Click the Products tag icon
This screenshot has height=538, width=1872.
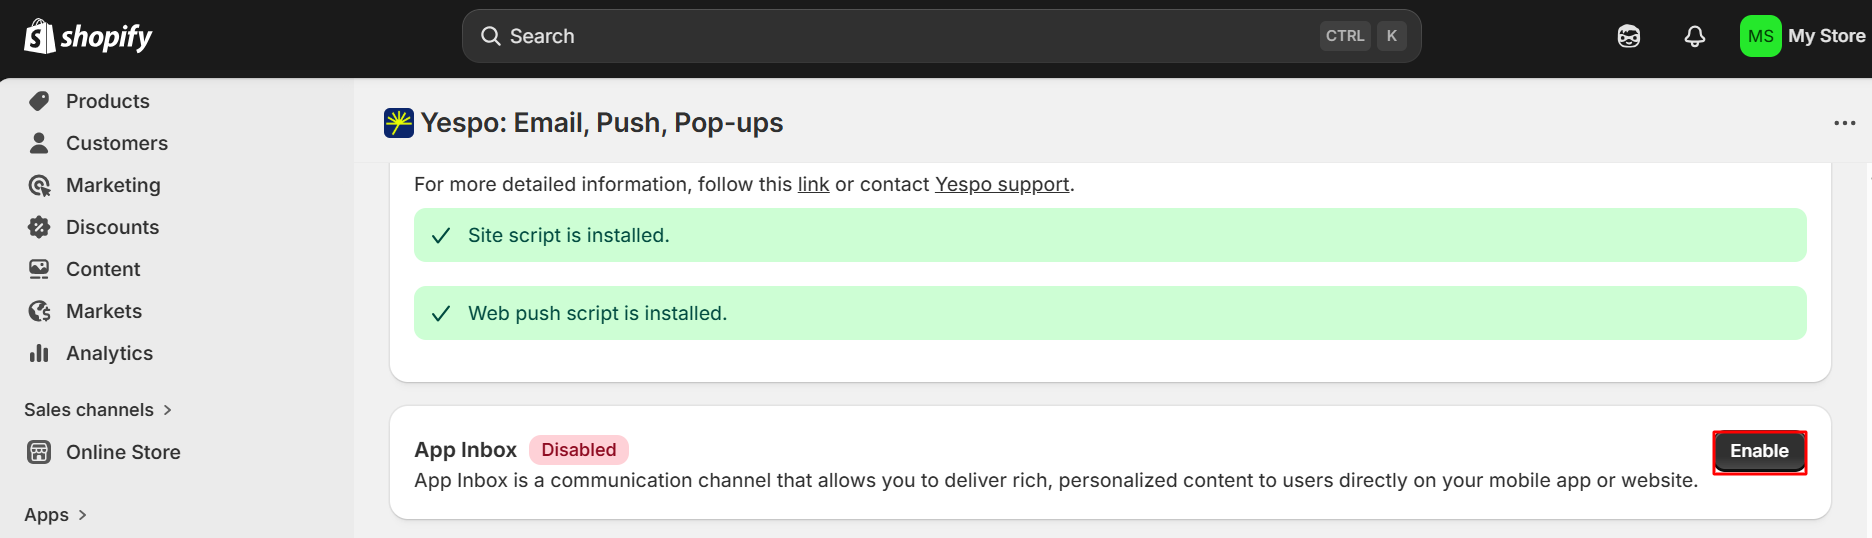click(x=39, y=101)
